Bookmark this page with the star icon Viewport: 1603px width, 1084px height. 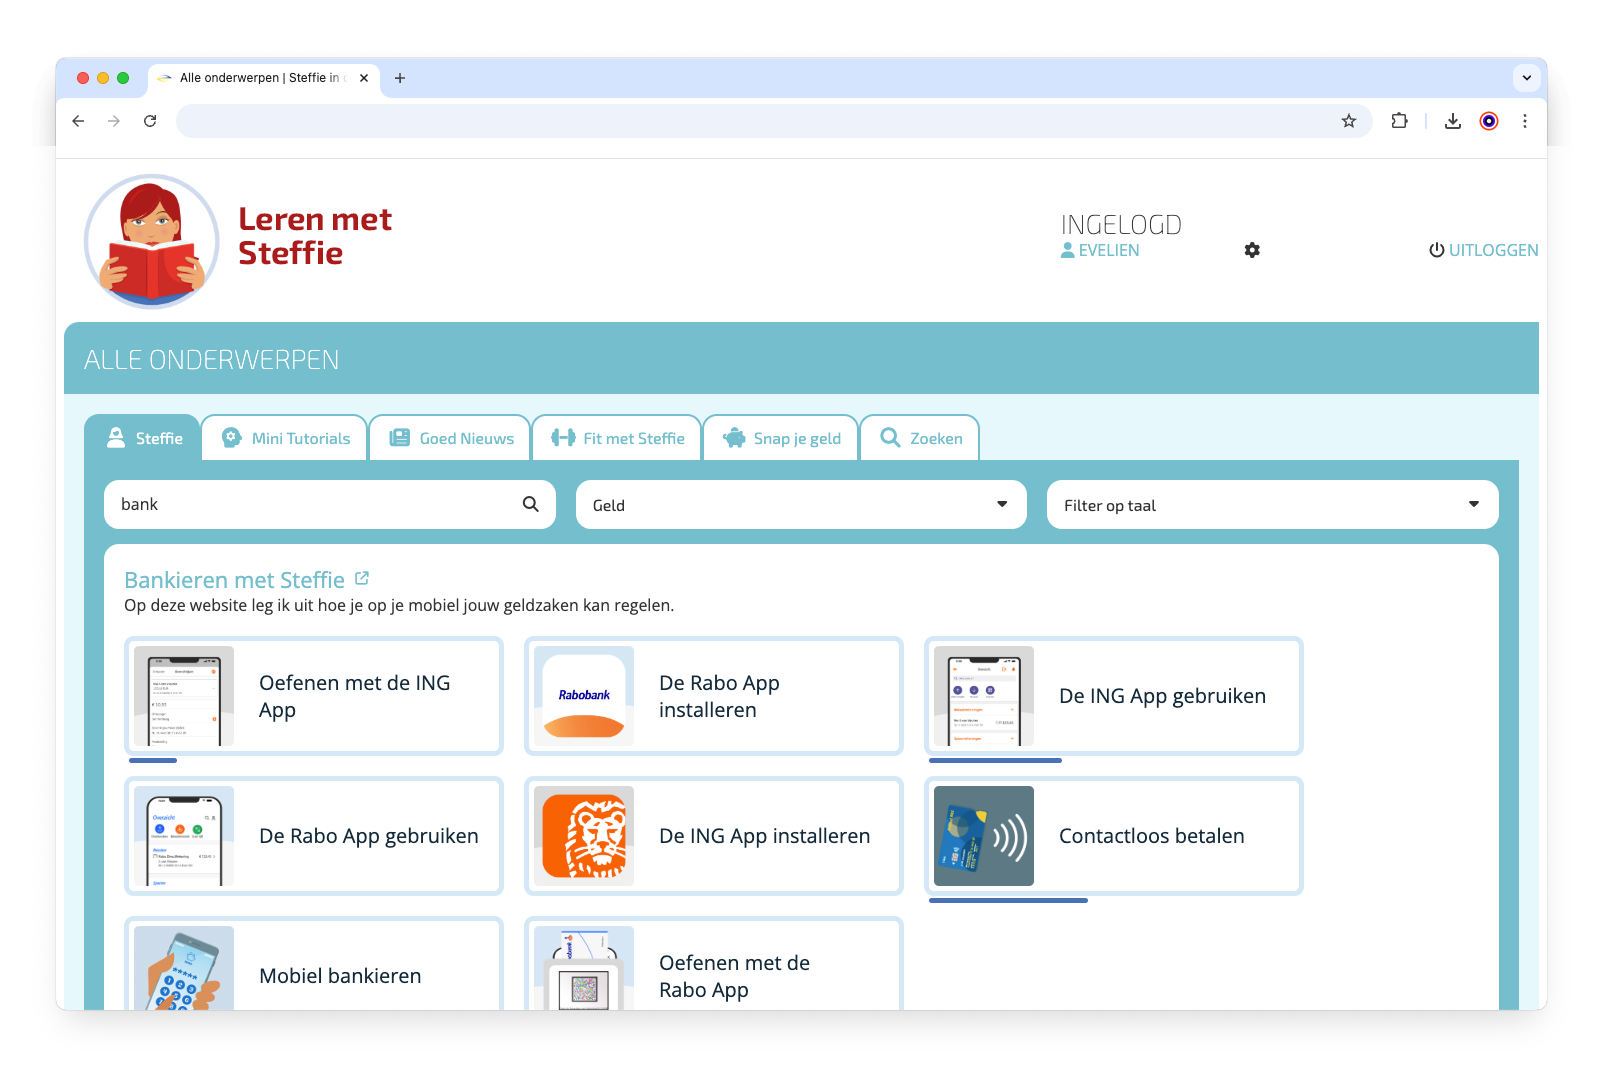[x=1349, y=121]
